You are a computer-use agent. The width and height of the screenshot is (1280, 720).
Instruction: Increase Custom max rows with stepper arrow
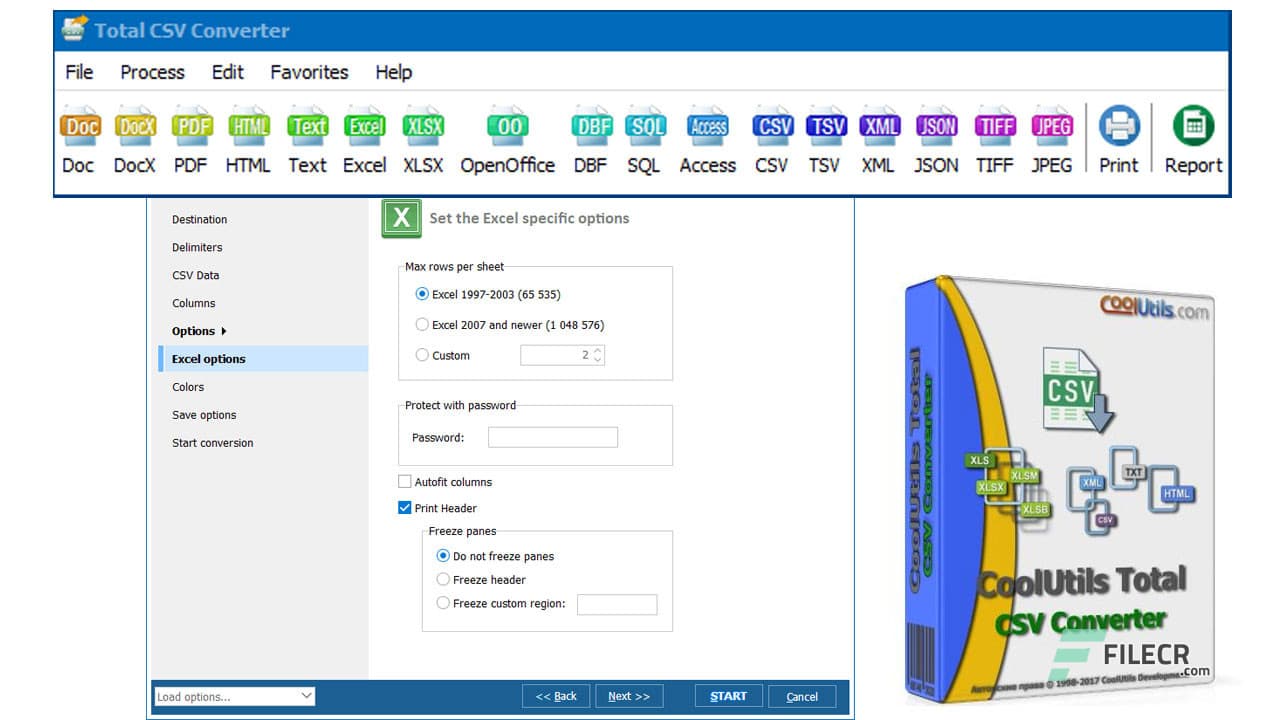pos(596,350)
